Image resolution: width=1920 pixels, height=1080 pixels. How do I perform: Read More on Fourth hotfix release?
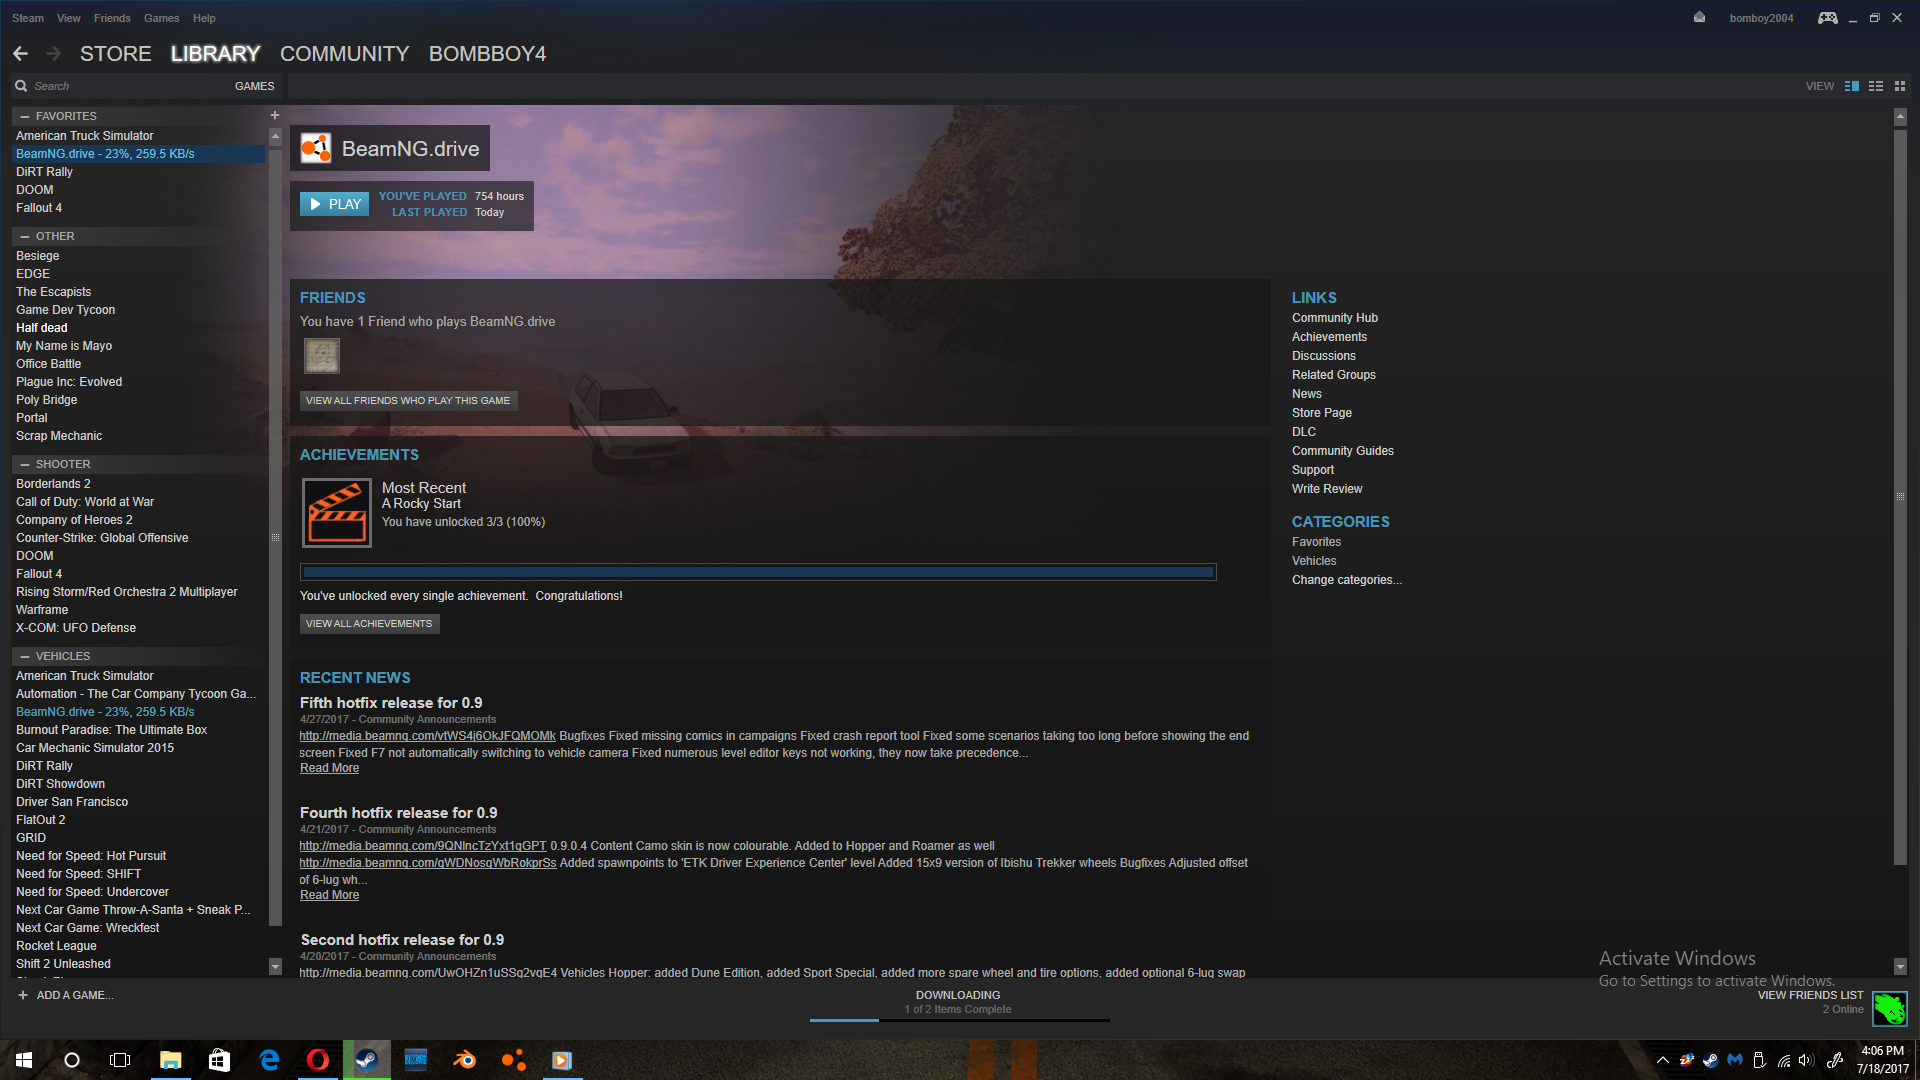pyautogui.click(x=329, y=895)
